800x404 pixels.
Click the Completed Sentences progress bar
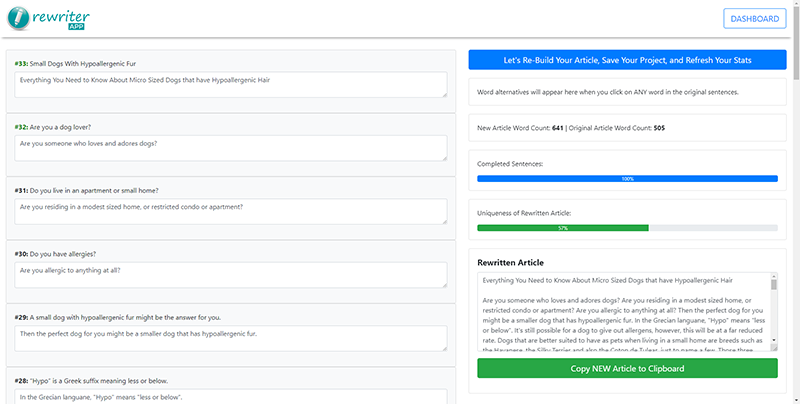click(627, 179)
